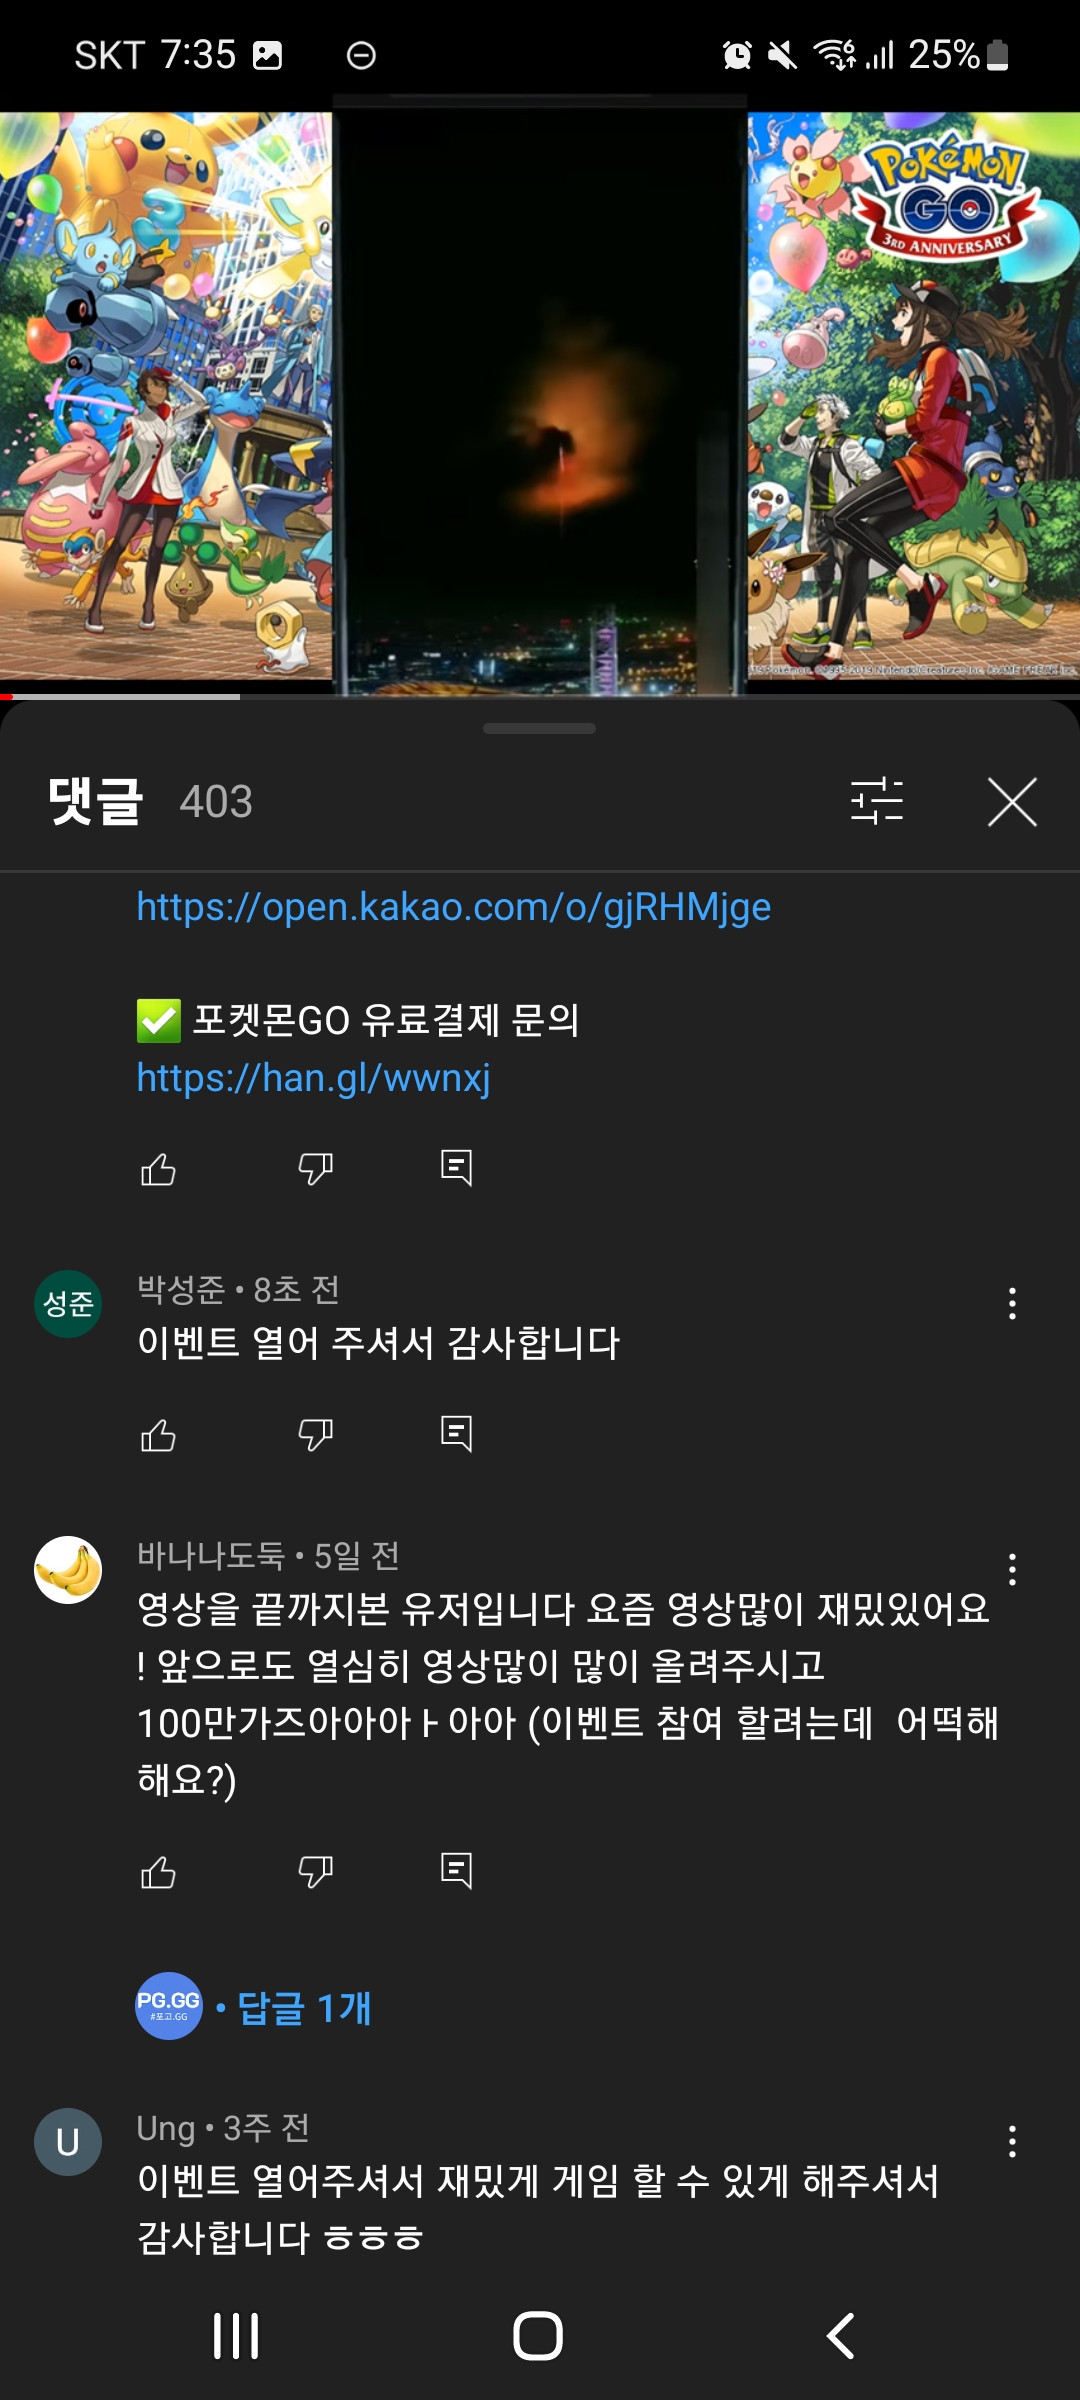Dislike 바나나도둑's comment
The height and width of the screenshot is (2400, 1080).
315,1871
